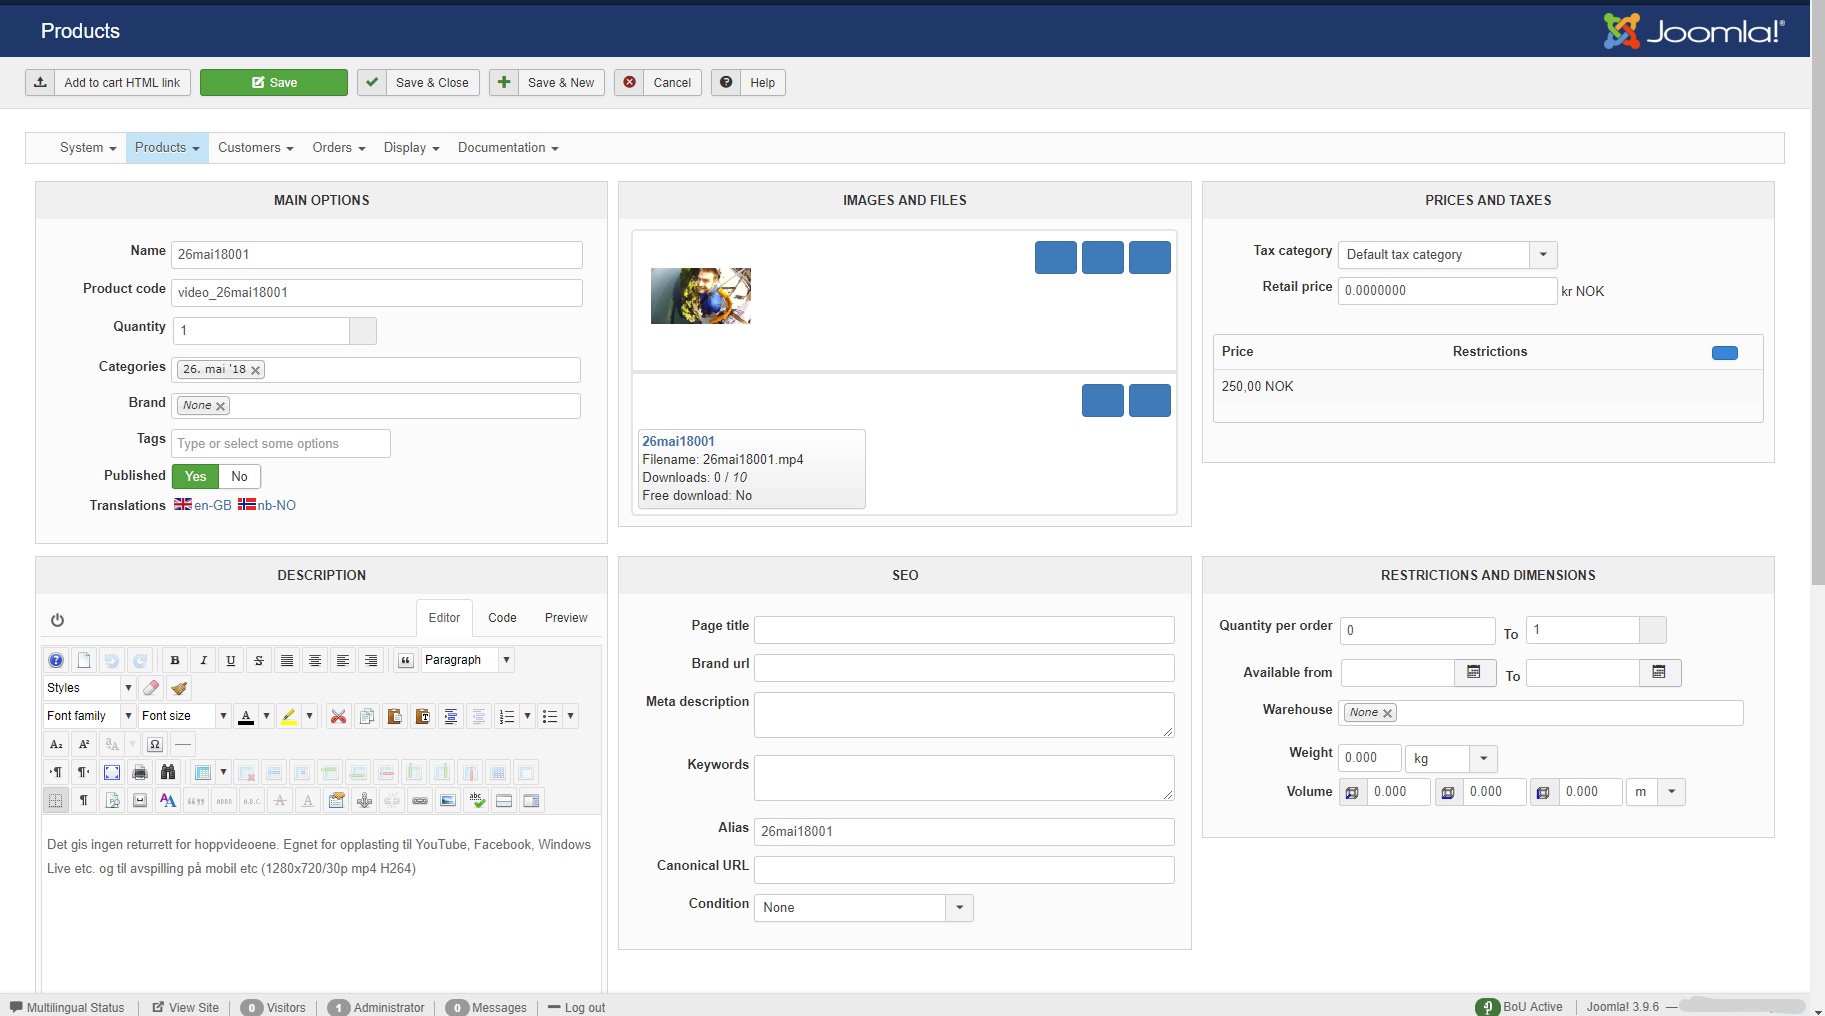Viewport: 1825px width, 1016px height.
Task: Open the Available from date calendar picker
Action: point(1474,672)
